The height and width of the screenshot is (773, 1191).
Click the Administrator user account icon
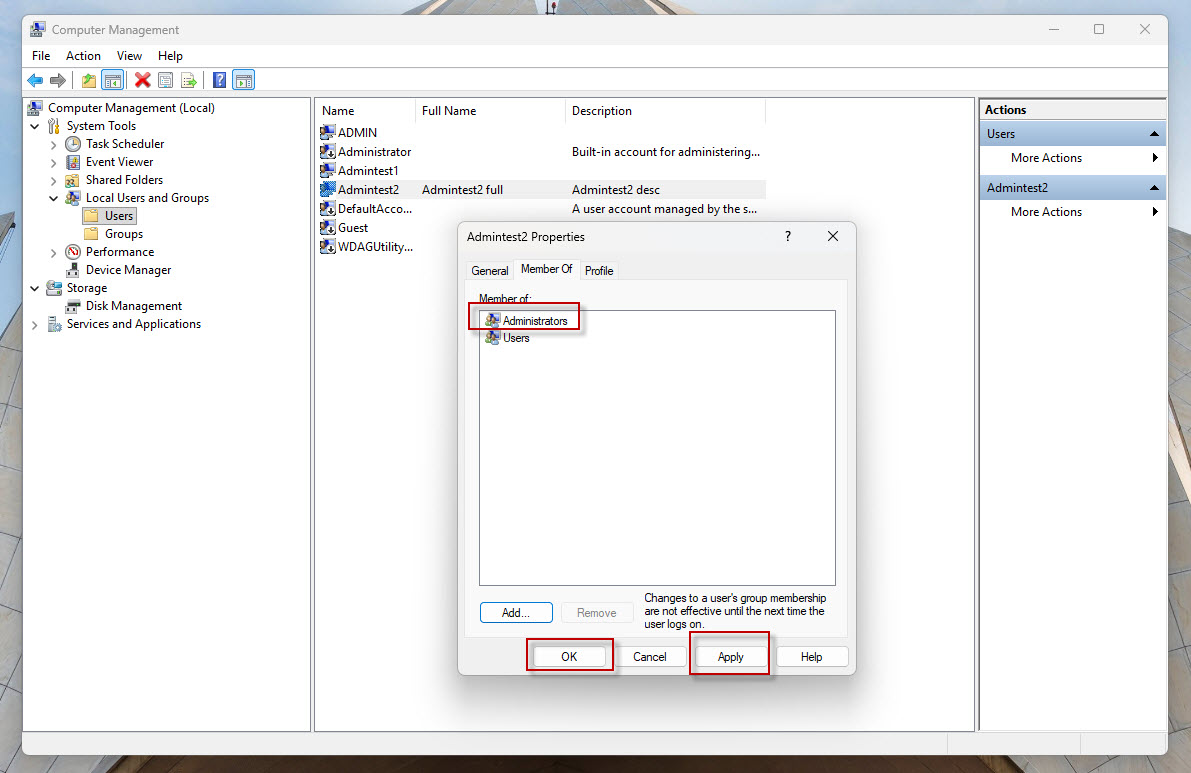[327, 152]
